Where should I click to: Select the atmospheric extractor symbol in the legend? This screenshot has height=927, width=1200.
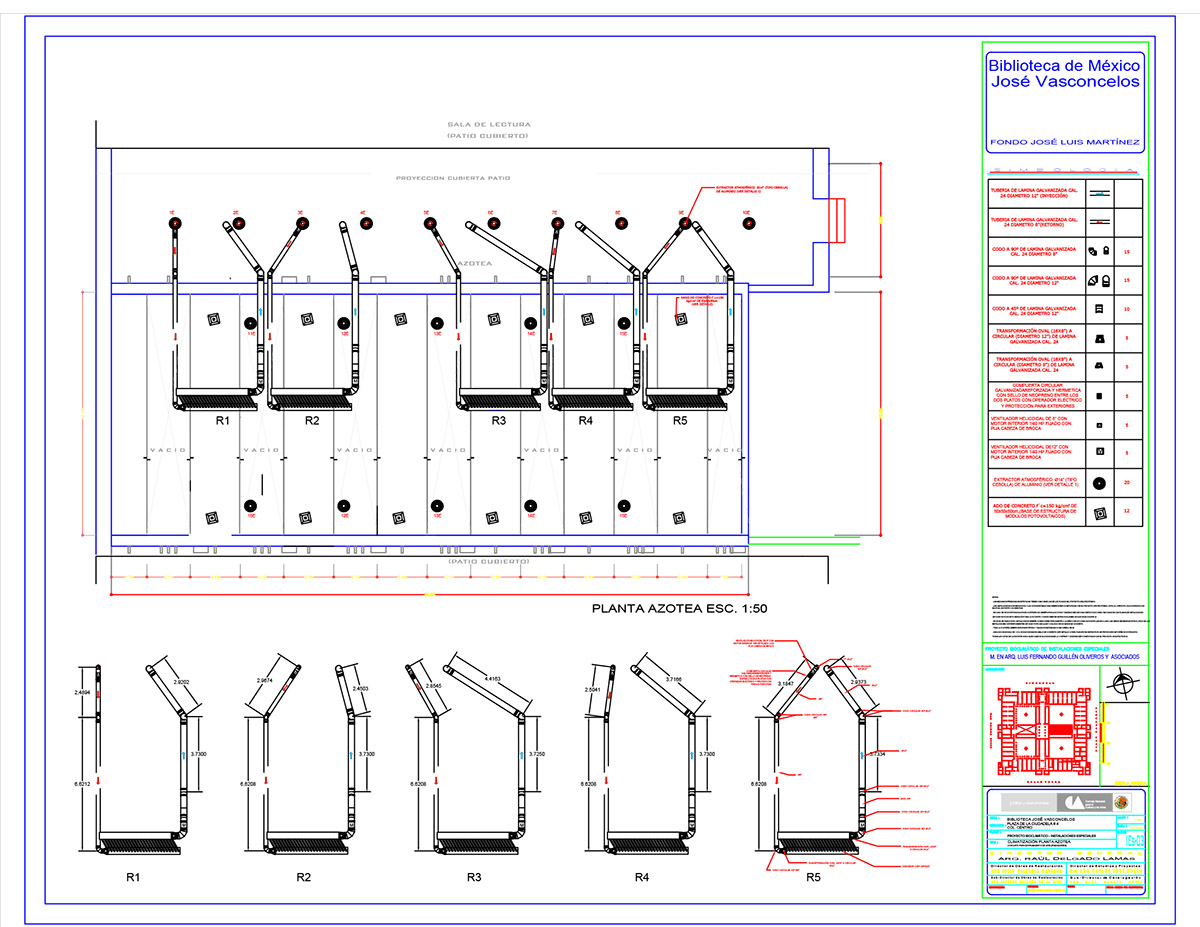point(1100,483)
